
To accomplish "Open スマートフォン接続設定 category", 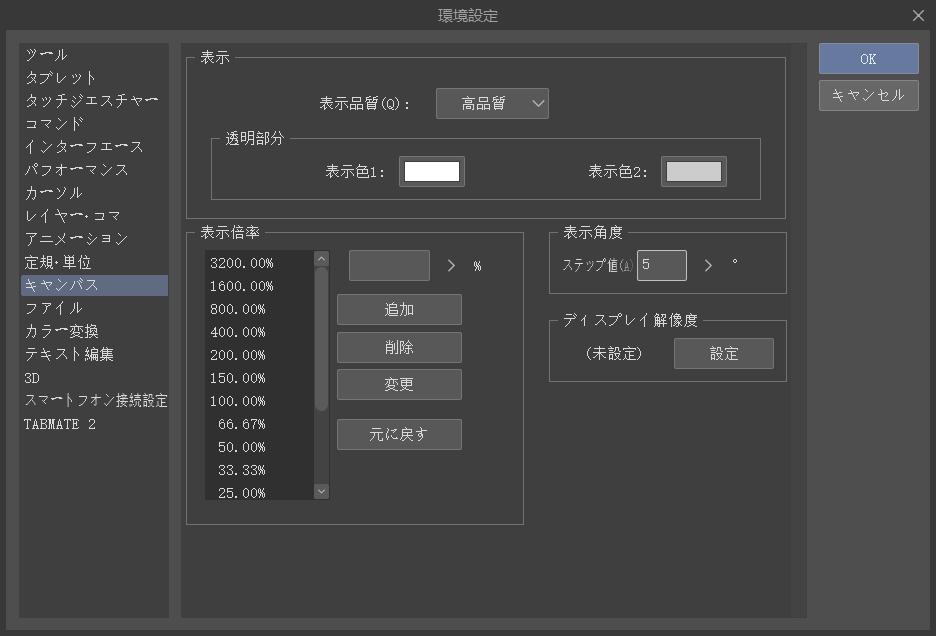I will click(96, 401).
